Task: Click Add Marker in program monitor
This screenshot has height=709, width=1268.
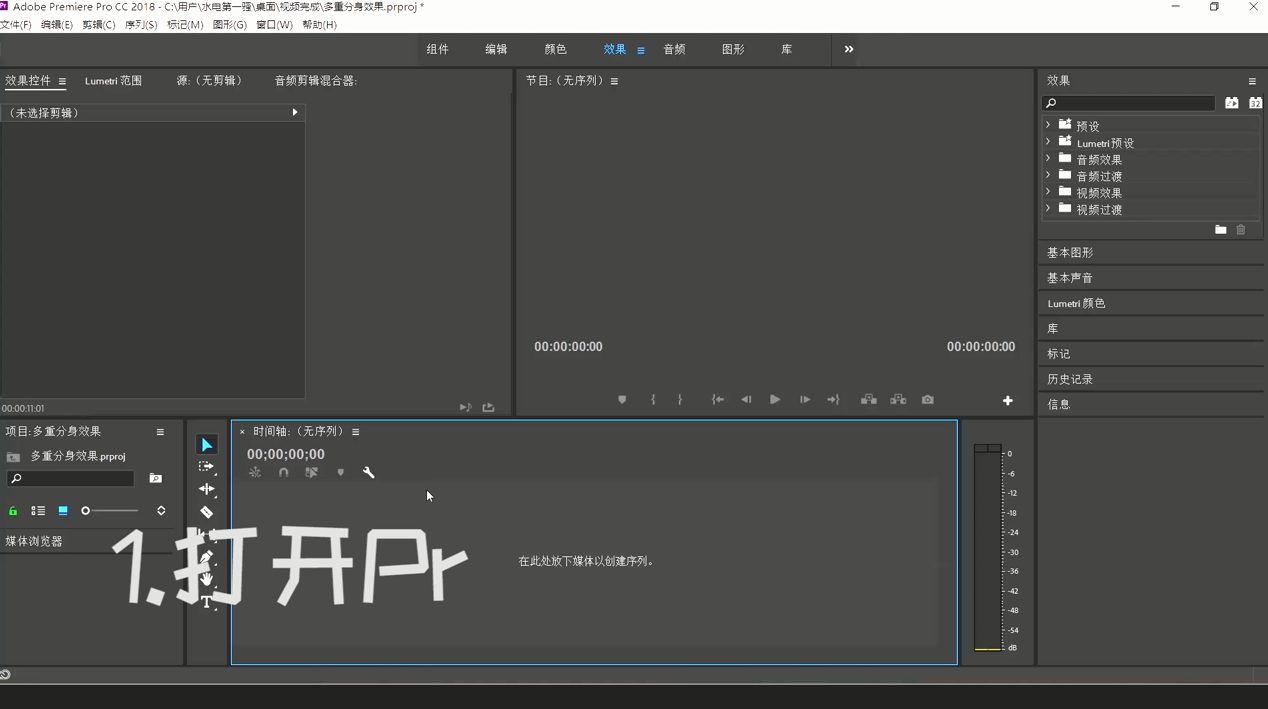Action: (622, 400)
